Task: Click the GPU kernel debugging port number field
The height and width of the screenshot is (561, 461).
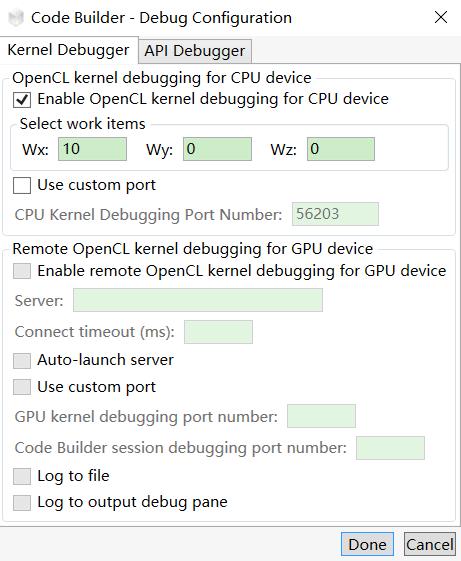Action: coord(321,416)
